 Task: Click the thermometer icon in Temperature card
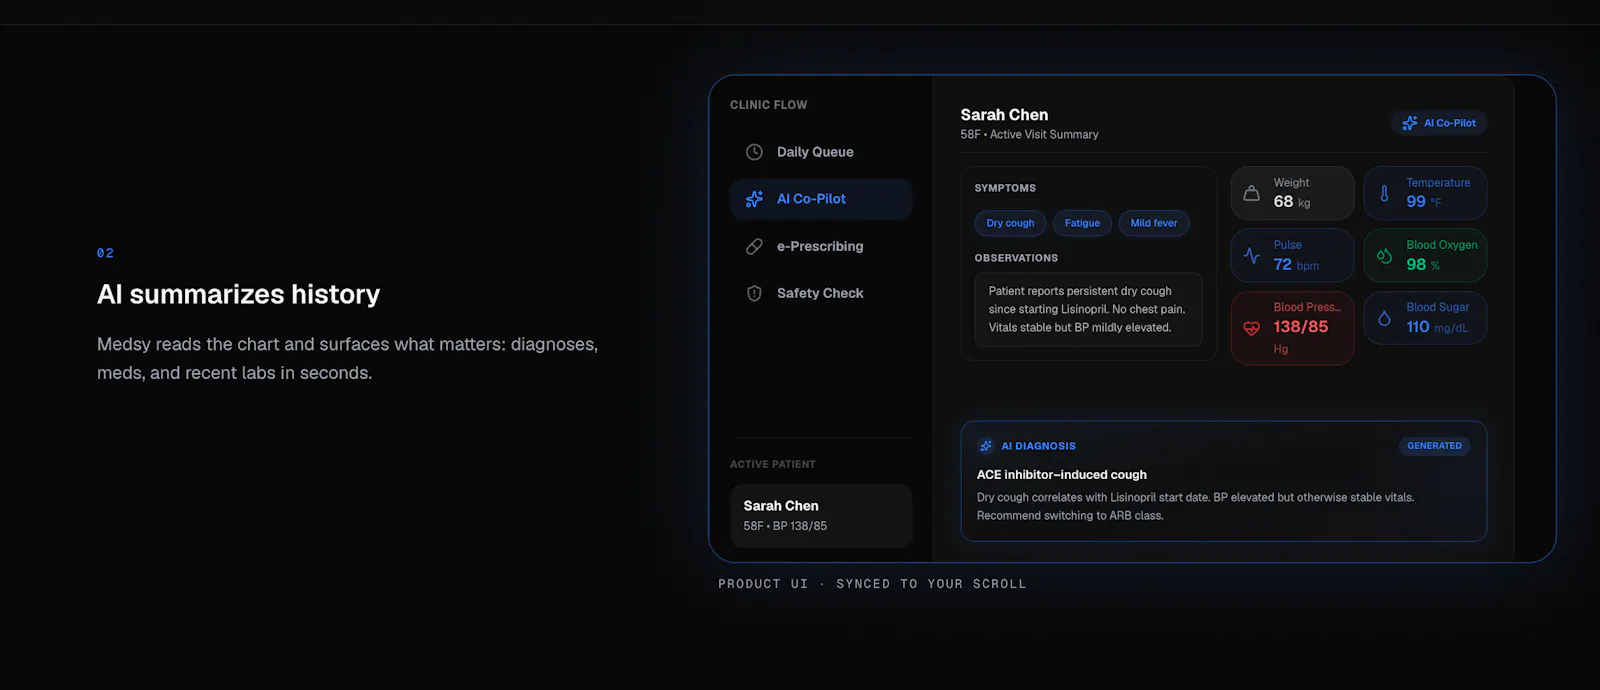coord(1384,193)
